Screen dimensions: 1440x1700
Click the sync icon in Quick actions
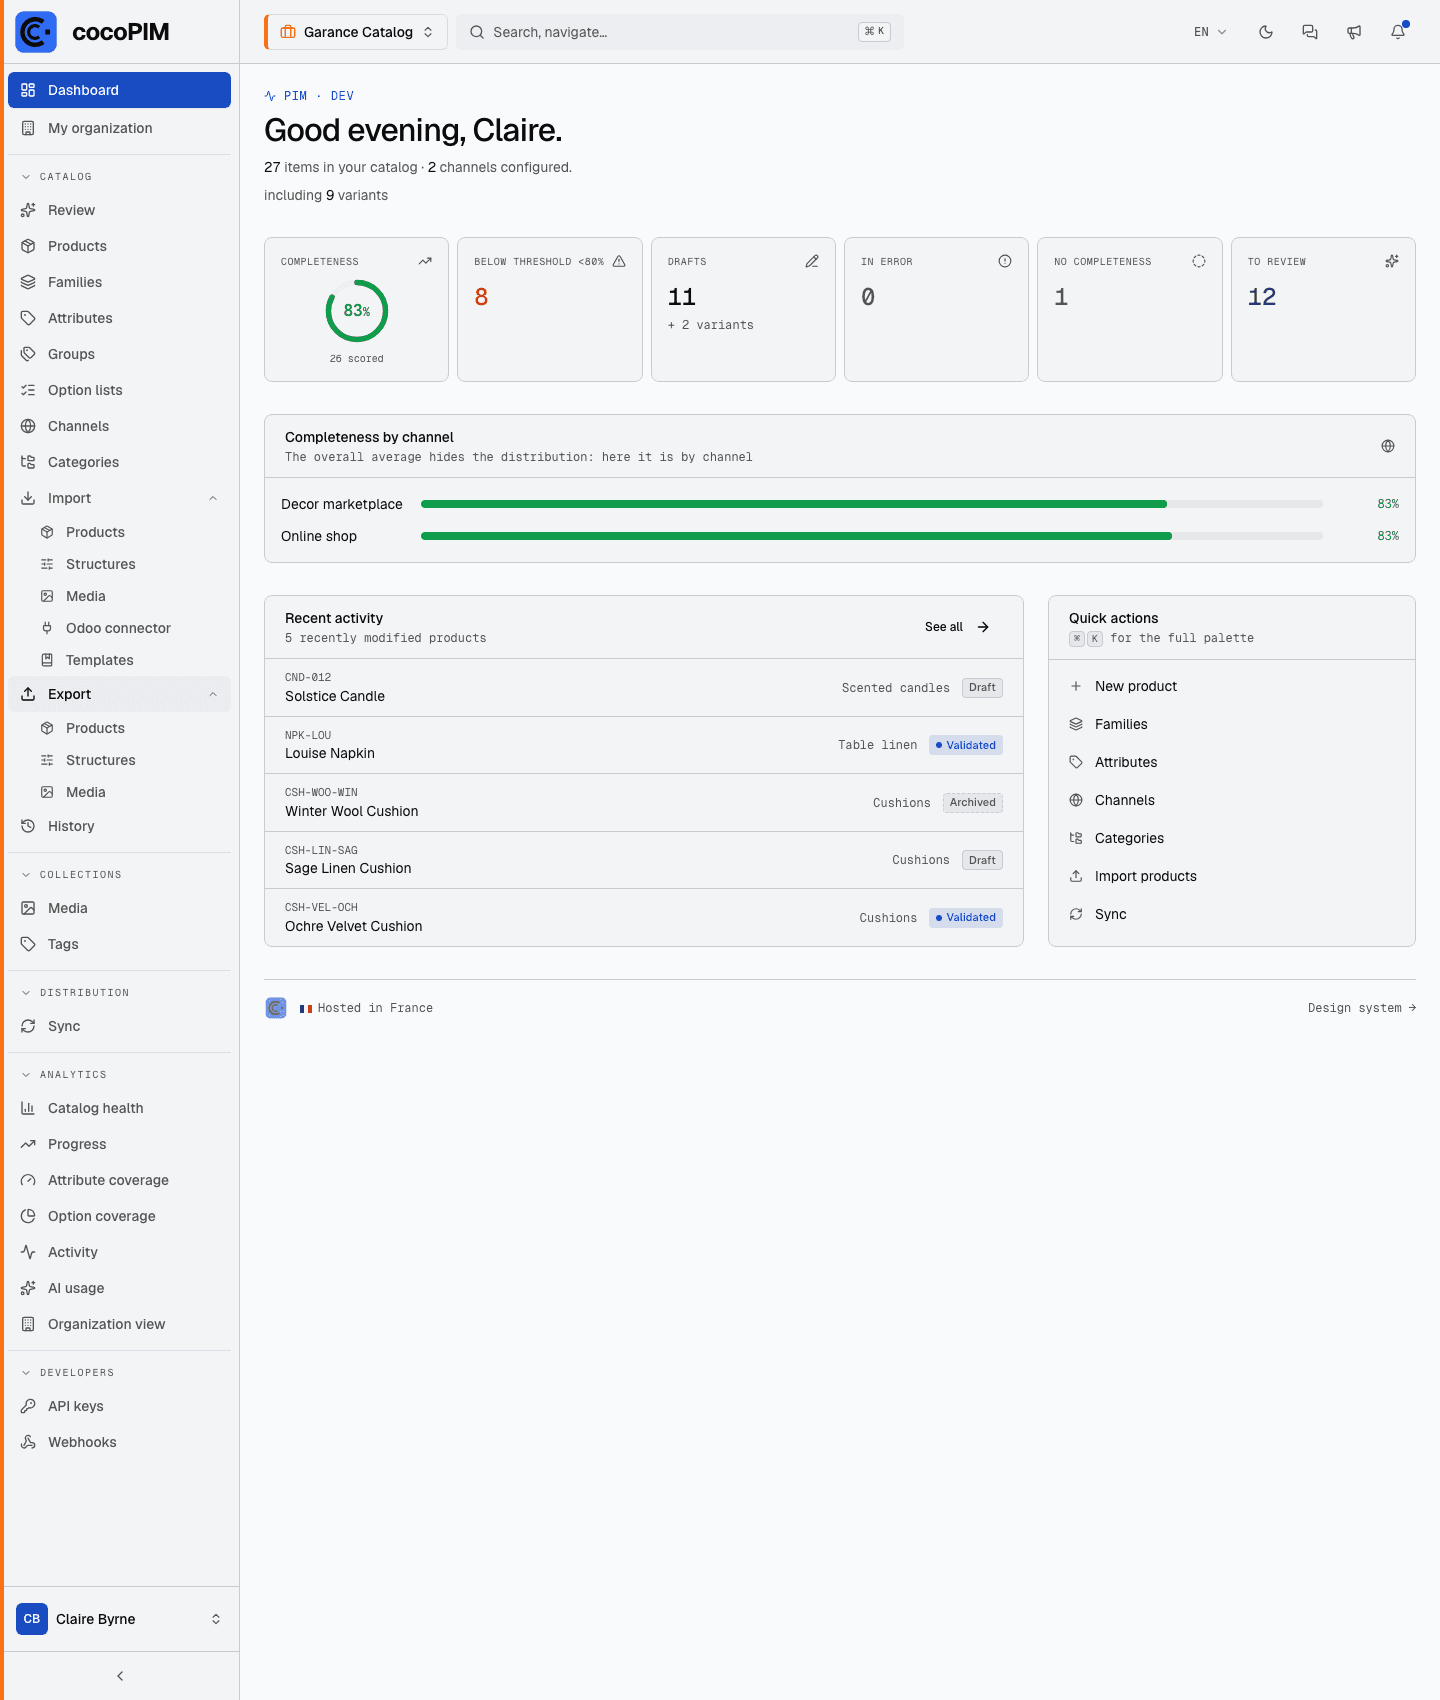[x=1076, y=914]
